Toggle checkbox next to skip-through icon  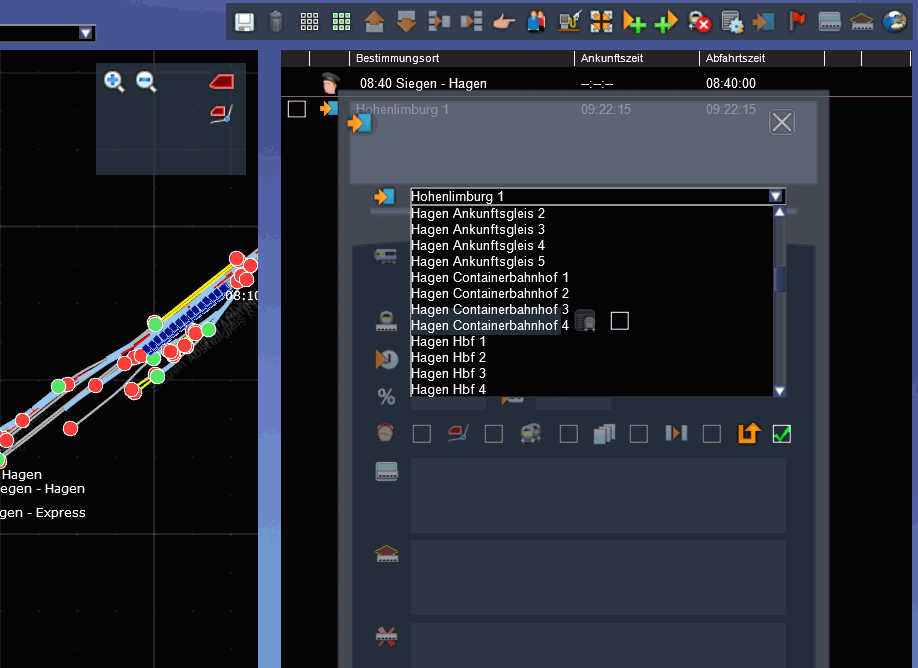tap(711, 434)
